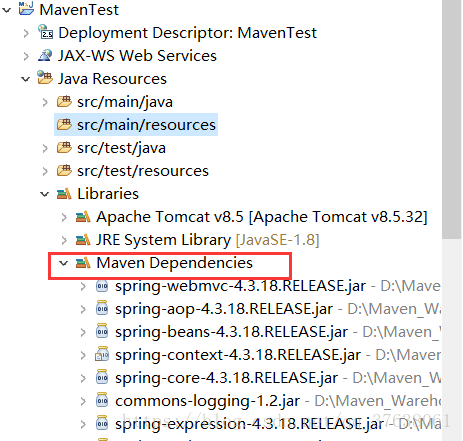Select spring-aop-4.3.18.RELEASE.jar text
Viewport: 463px width, 441px height.
224,309
